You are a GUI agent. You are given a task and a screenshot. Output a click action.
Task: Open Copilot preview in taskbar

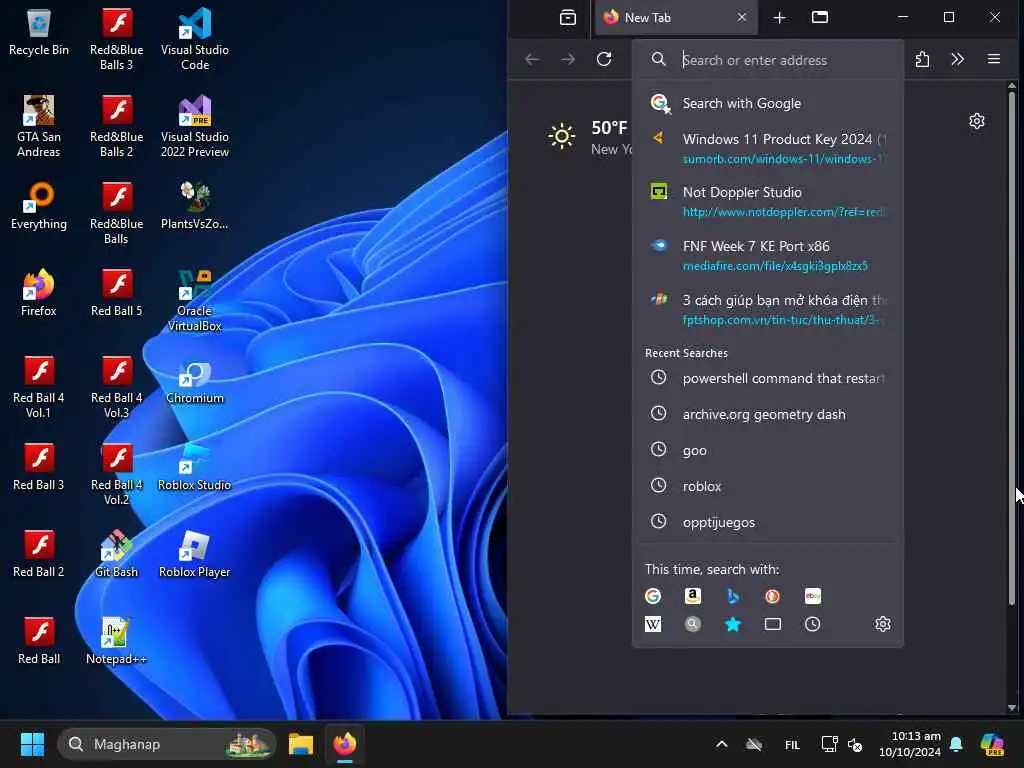tap(992, 744)
